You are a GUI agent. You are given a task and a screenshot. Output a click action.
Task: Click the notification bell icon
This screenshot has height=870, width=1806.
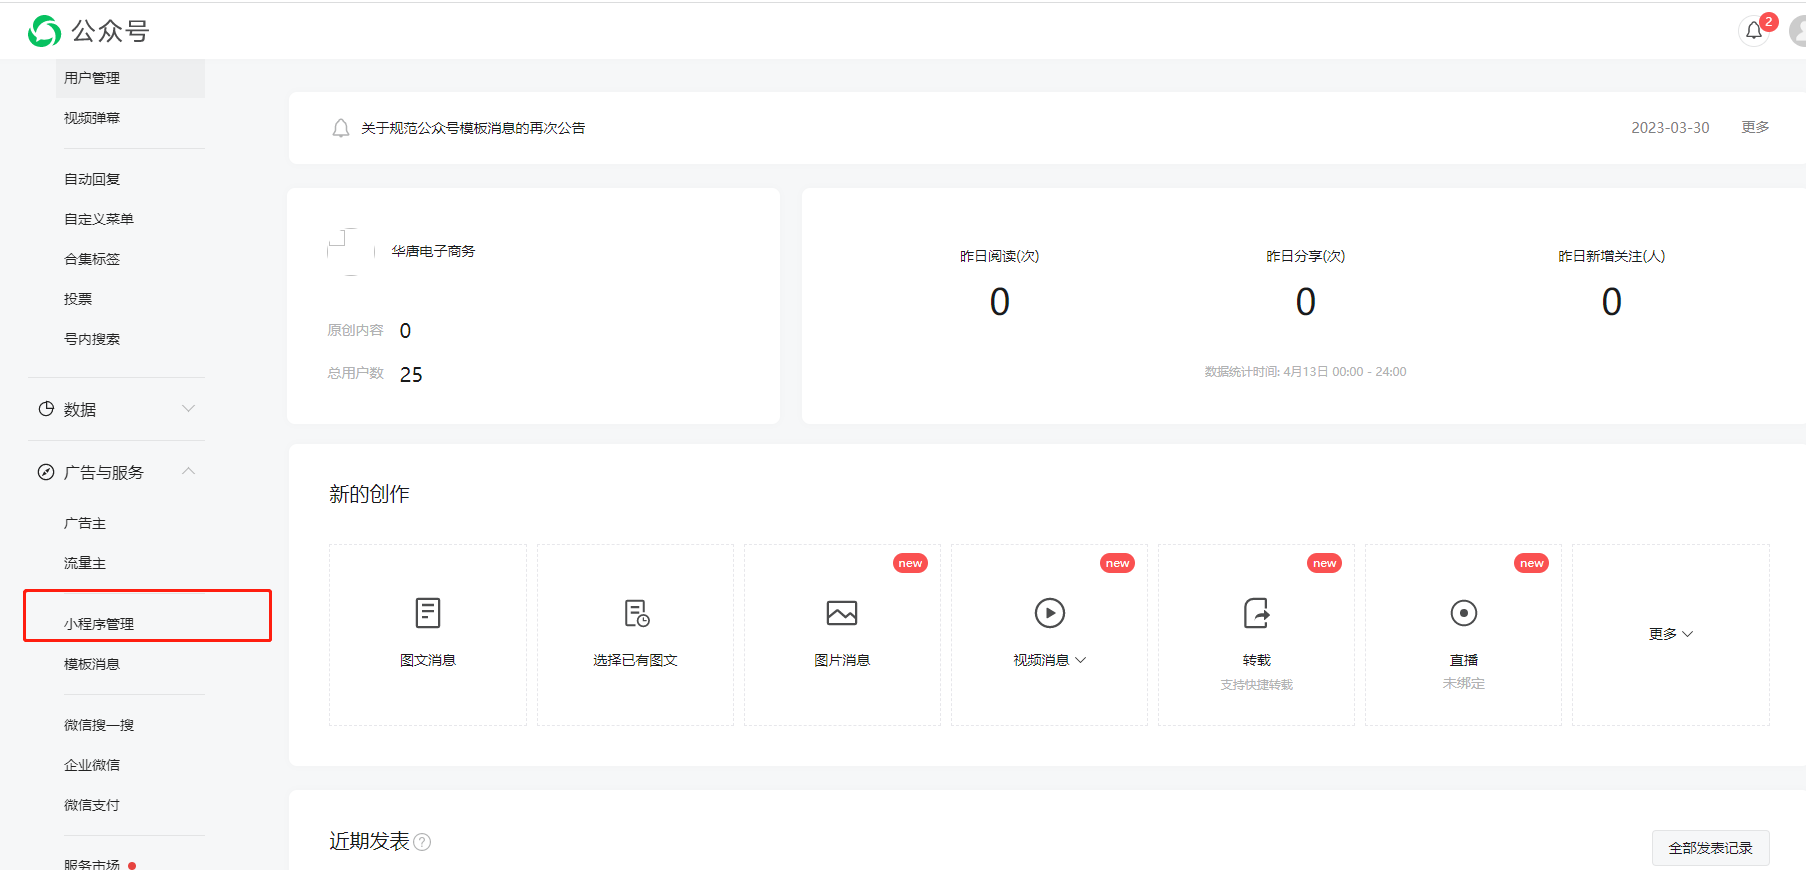pyautogui.click(x=1754, y=31)
